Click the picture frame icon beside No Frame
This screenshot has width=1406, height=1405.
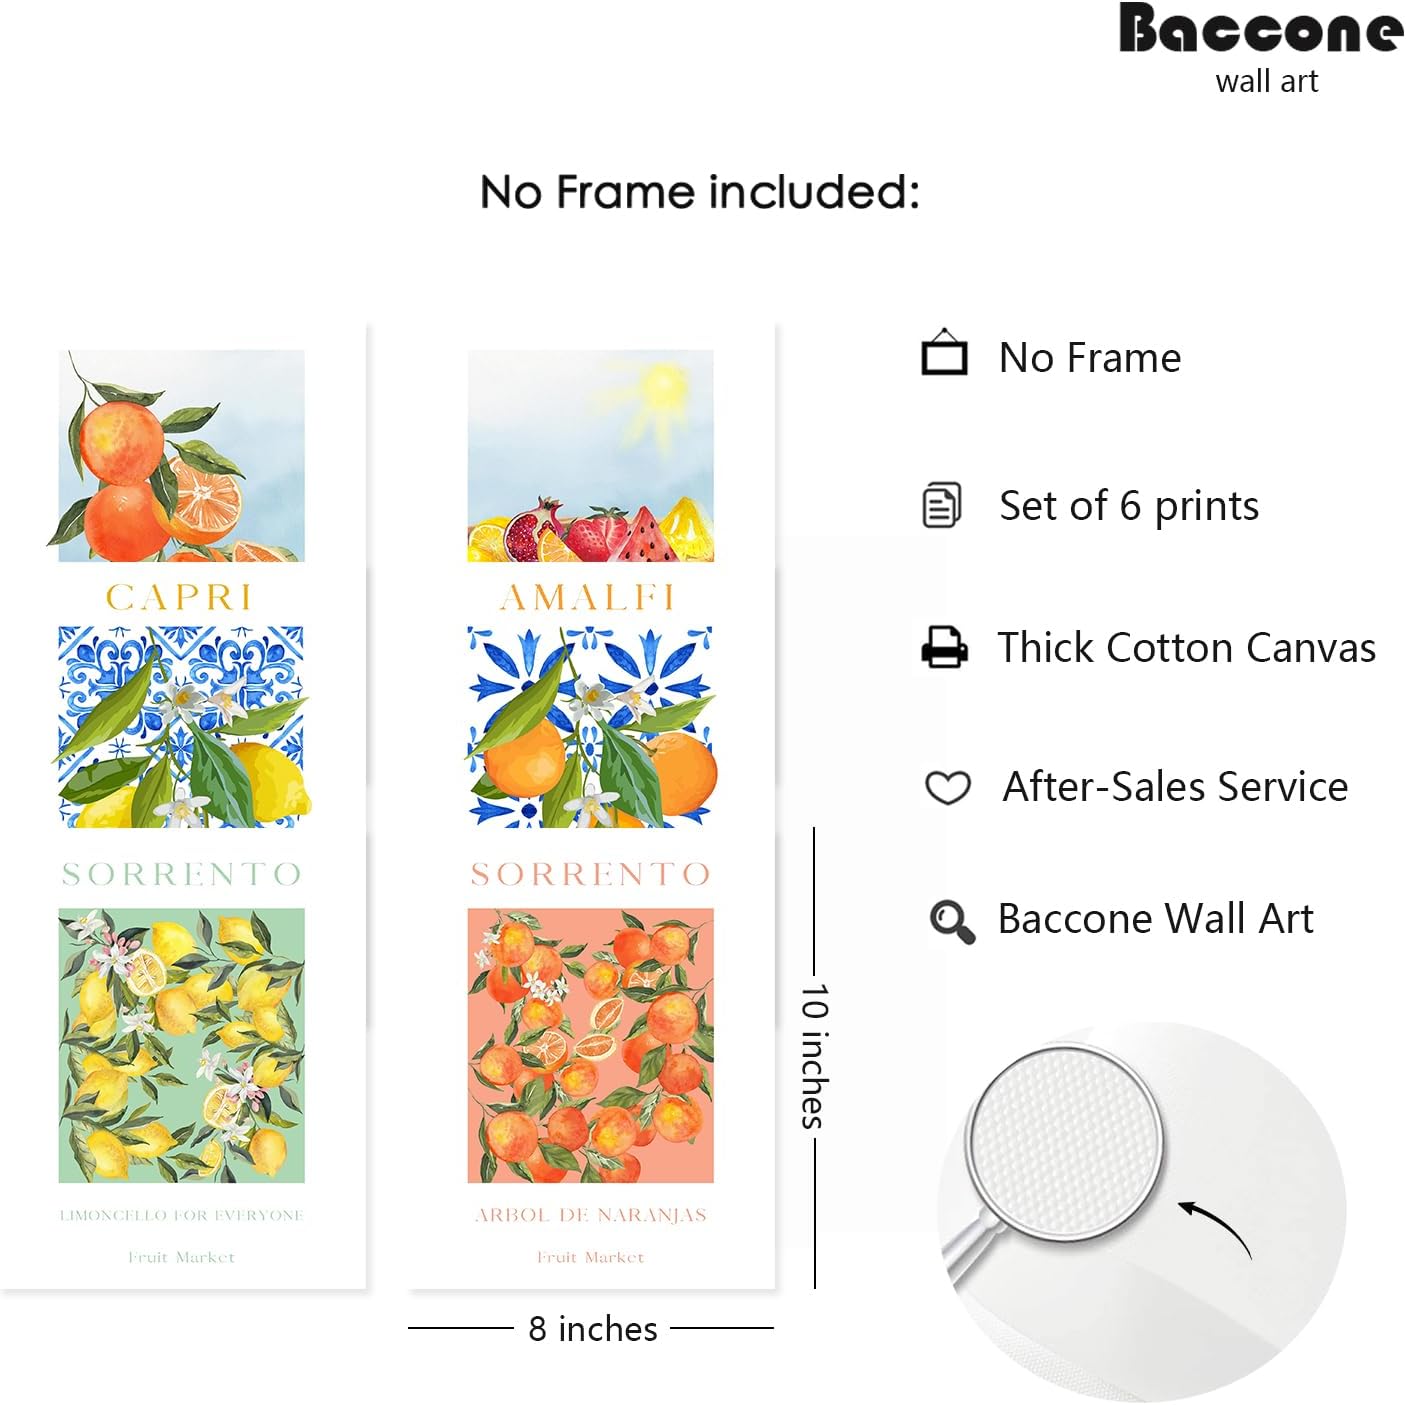click(944, 353)
